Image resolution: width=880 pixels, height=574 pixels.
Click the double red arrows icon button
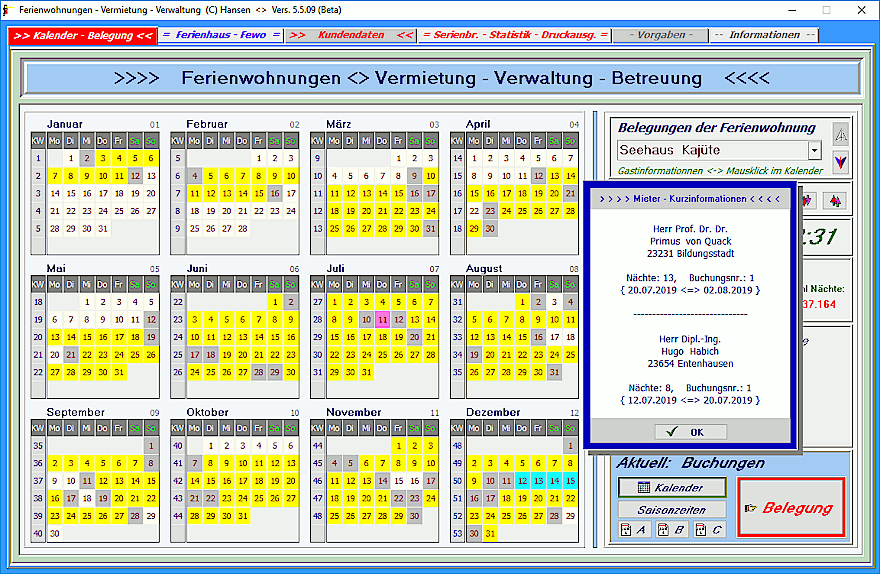pos(834,201)
